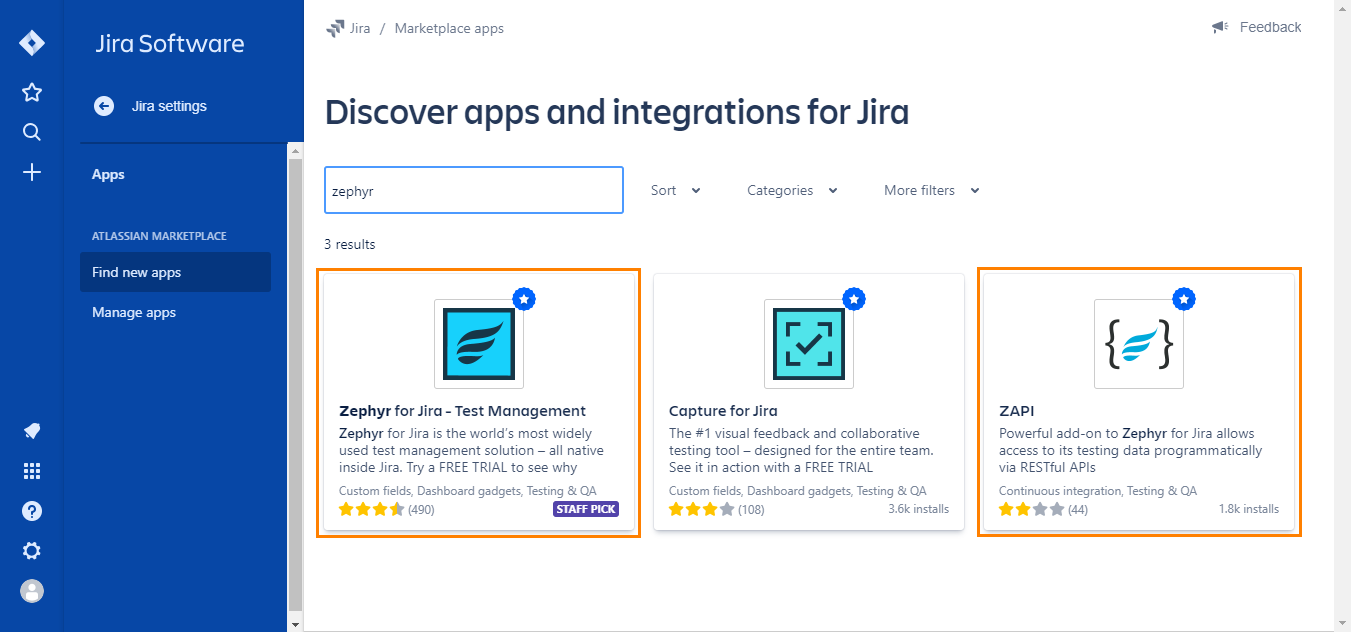1351x632 pixels.
Task: Click the sidebar scrollbar down arrow
Action: (x=295, y=623)
